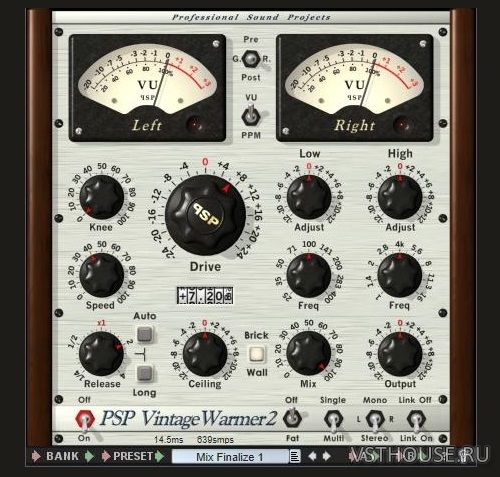
Task: Enable the Long release button
Action: click(x=145, y=373)
